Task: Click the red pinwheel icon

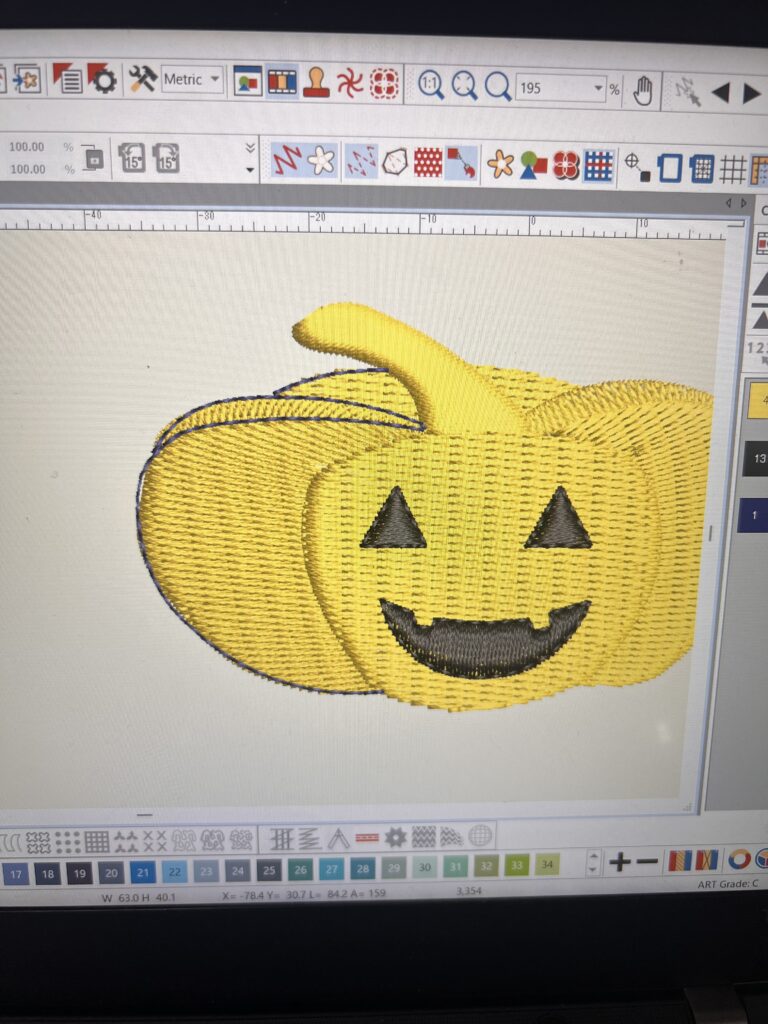Action: 350,83
